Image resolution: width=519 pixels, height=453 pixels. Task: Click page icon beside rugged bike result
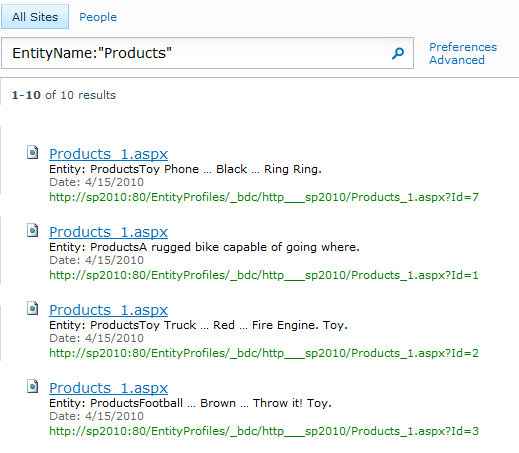pyautogui.click(x=33, y=230)
